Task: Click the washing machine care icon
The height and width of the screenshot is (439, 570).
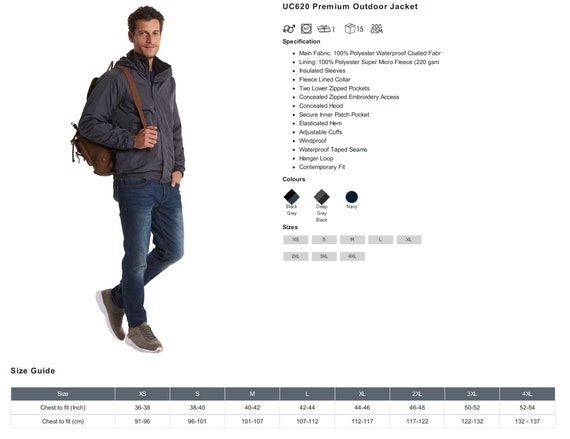Action: [x=306, y=29]
